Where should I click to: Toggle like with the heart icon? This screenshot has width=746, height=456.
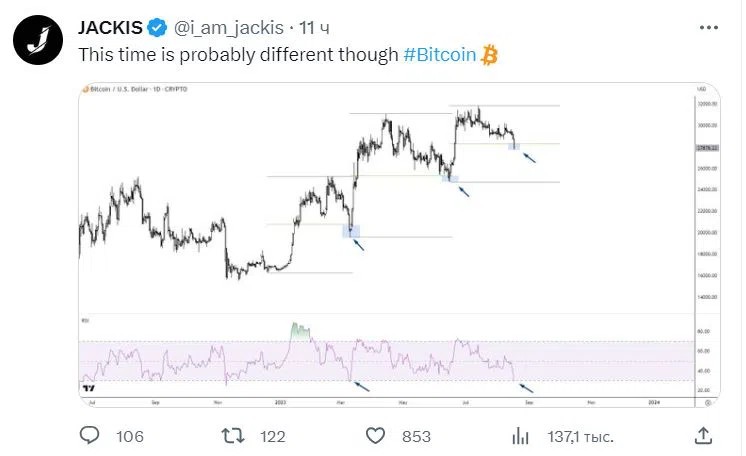pos(376,435)
